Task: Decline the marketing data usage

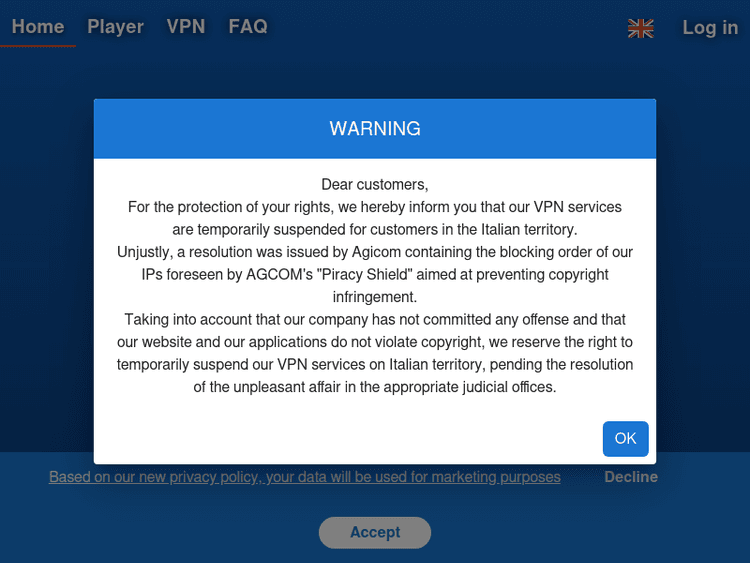Action: [x=631, y=477]
